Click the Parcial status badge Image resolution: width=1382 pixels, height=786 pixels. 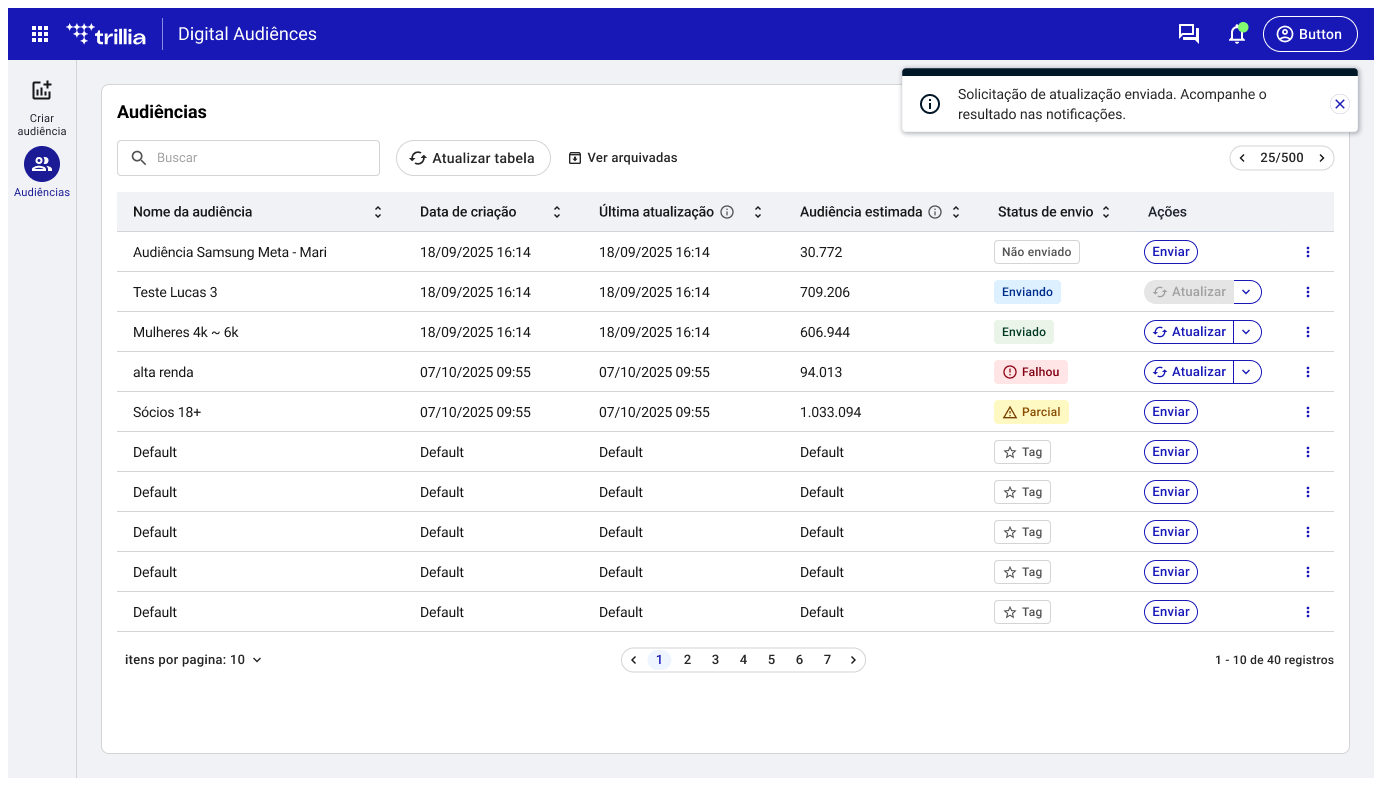[1031, 412]
